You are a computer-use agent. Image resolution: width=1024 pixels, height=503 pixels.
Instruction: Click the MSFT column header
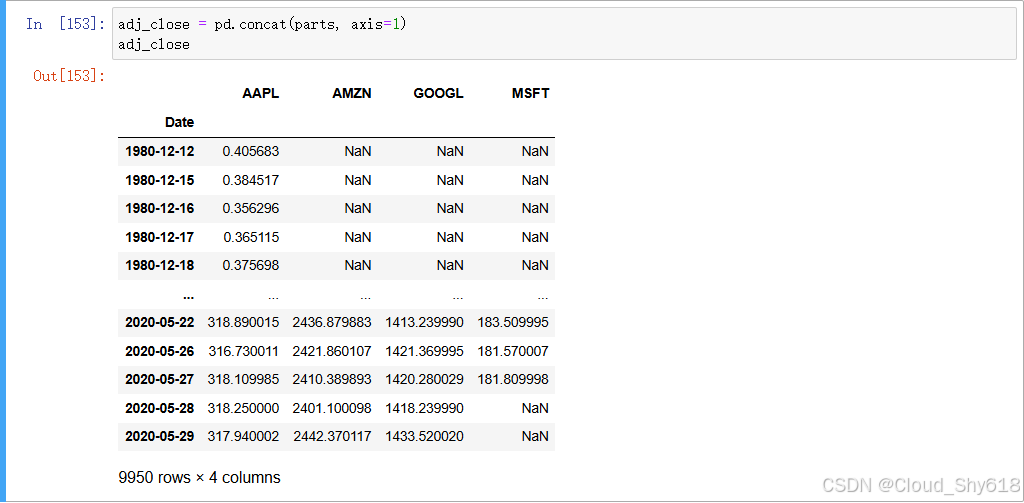coord(530,93)
